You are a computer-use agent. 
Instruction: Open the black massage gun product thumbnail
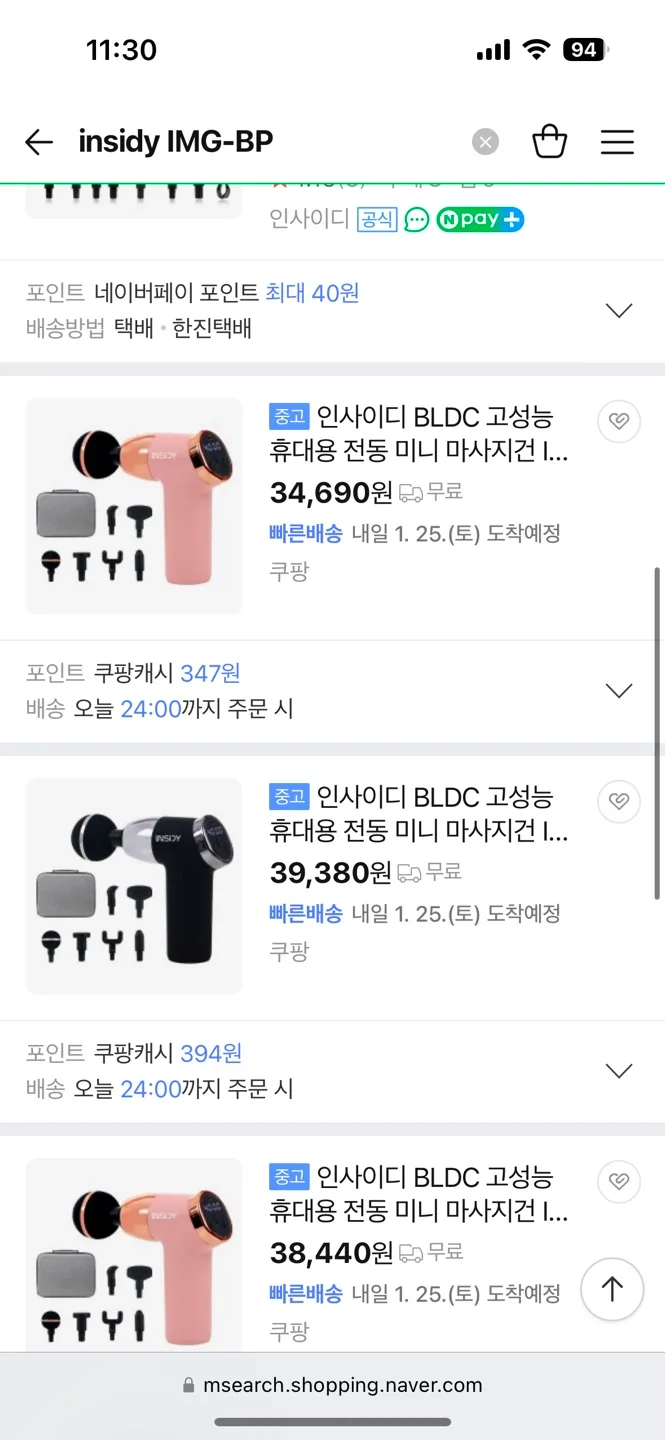(133, 886)
